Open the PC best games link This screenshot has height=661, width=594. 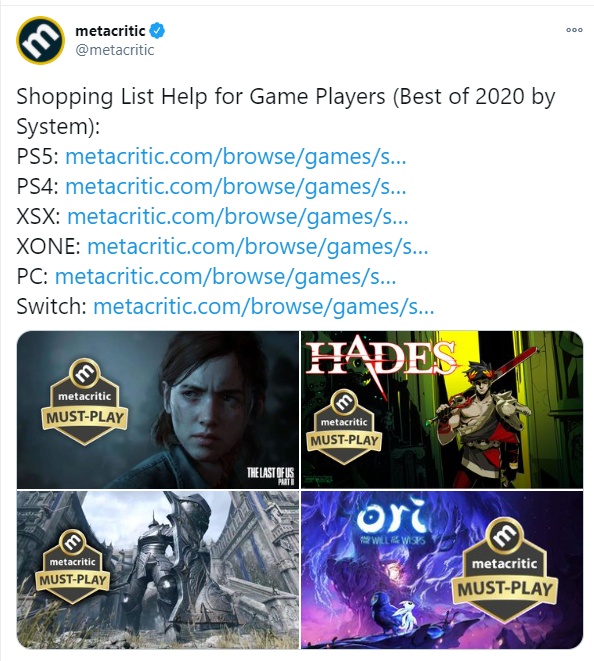tap(226, 276)
